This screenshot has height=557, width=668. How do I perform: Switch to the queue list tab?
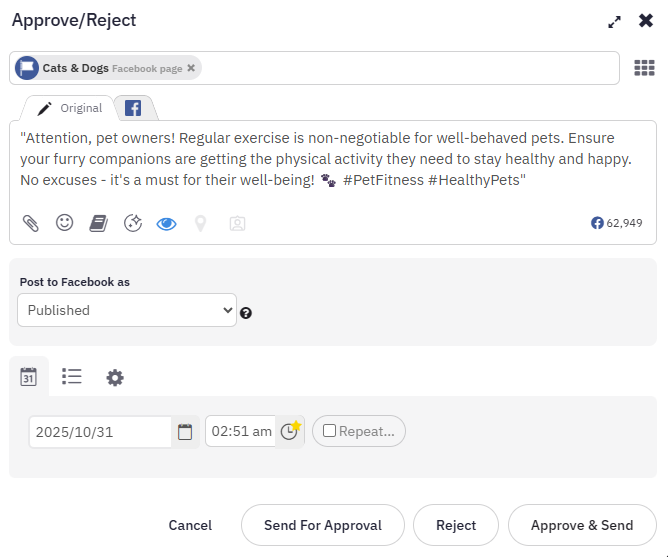click(x=72, y=377)
